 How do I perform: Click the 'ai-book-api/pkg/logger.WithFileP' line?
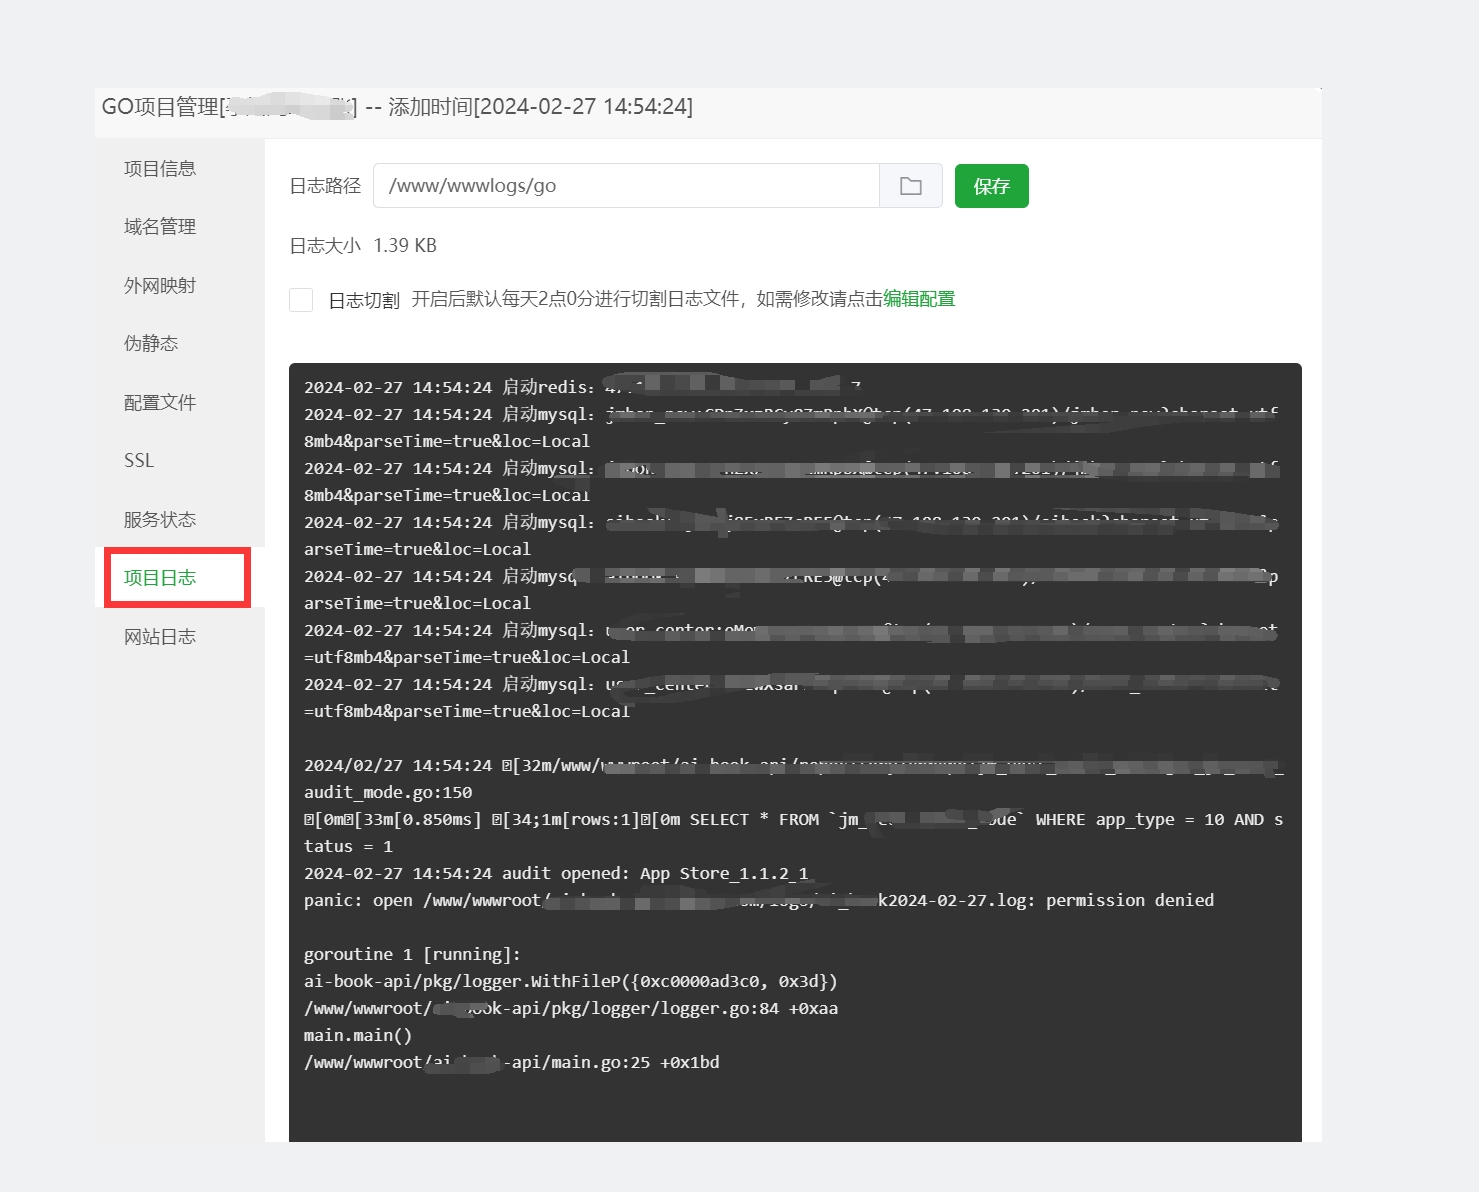(x=571, y=981)
